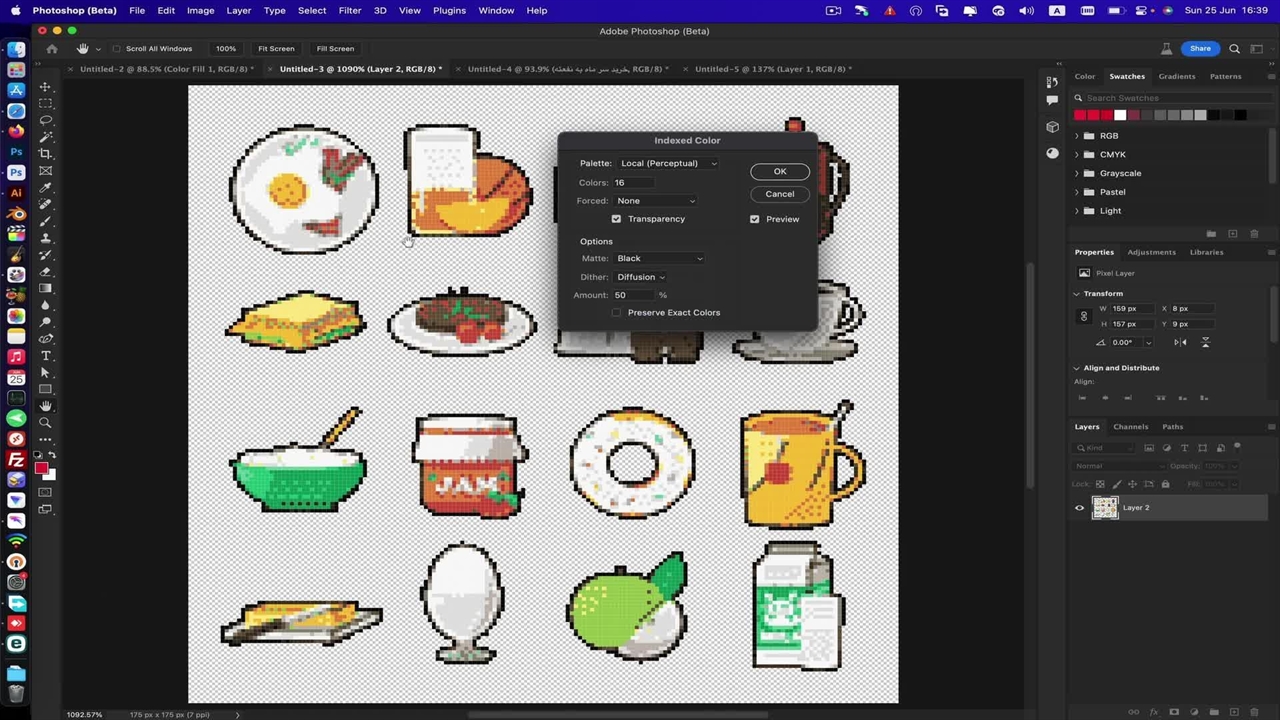Select the Type tool
The image size is (1280, 720).
(x=45, y=355)
